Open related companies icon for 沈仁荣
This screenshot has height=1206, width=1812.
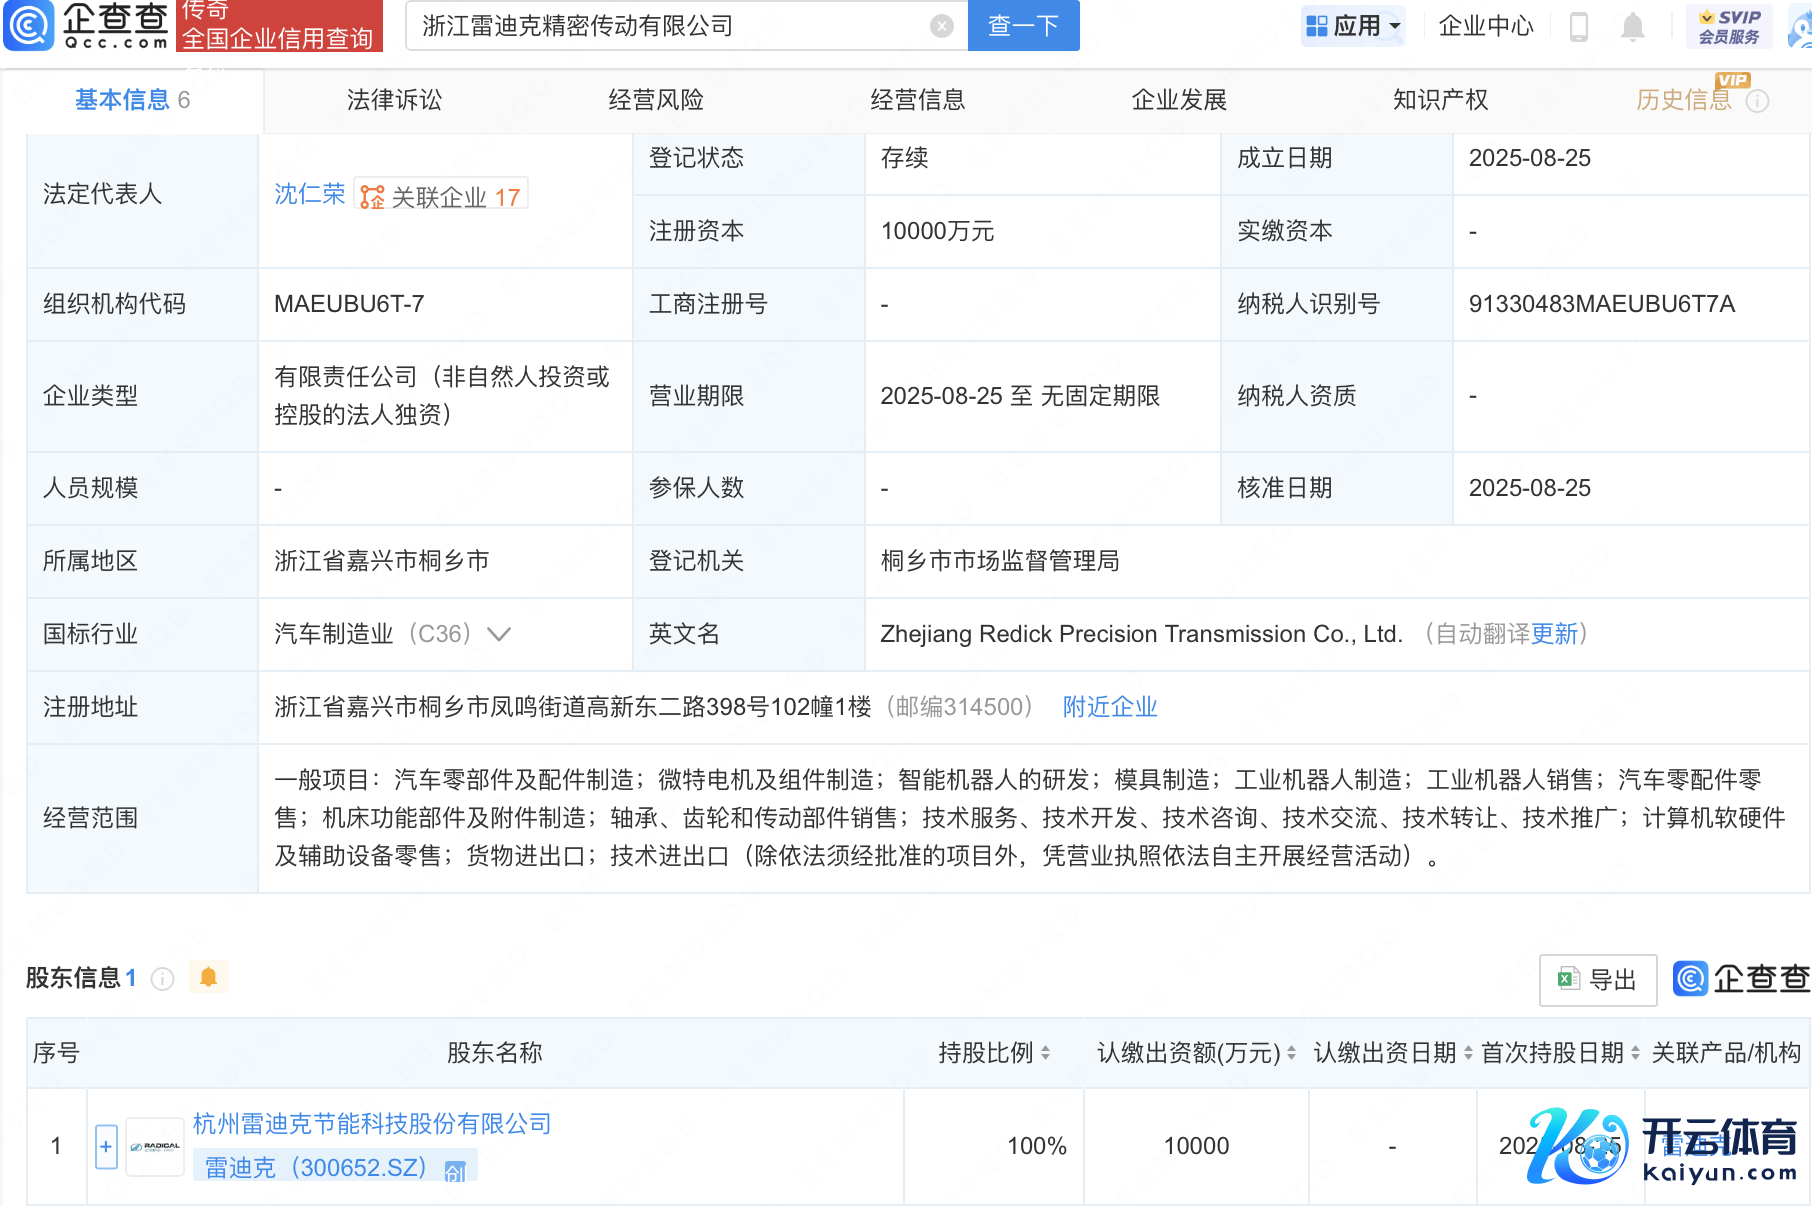pyautogui.click(x=372, y=197)
